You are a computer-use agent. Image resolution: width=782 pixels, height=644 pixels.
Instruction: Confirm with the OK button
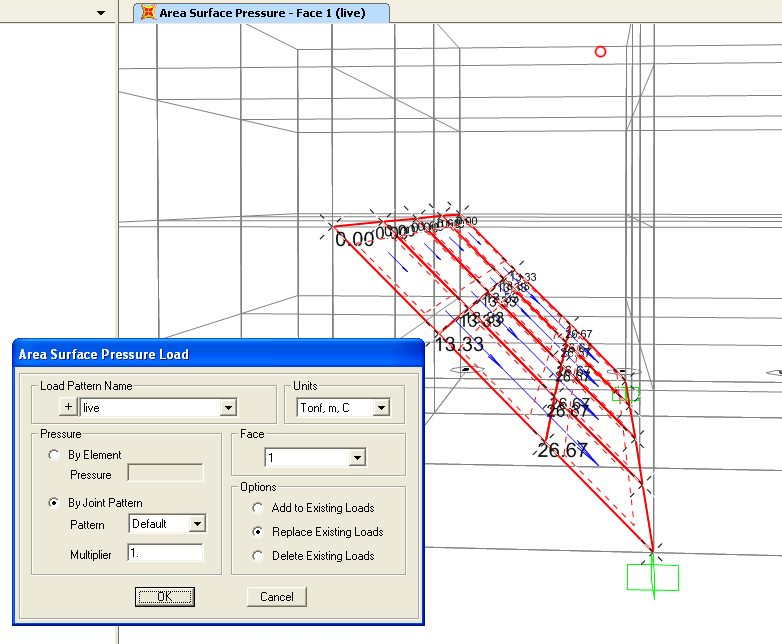[x=165, y=597]
